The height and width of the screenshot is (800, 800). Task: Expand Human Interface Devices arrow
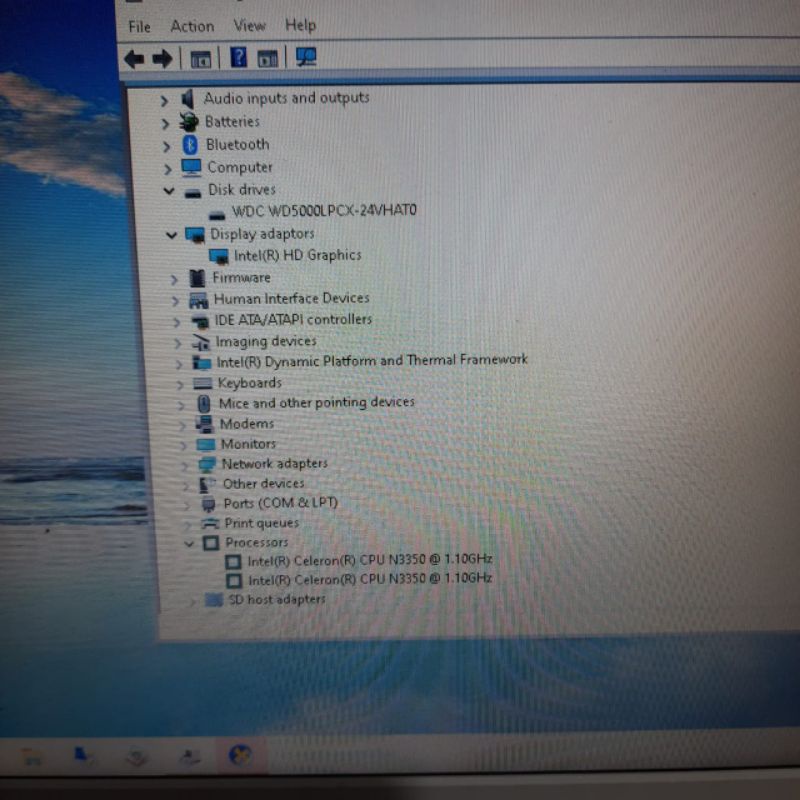click(175, 301)
